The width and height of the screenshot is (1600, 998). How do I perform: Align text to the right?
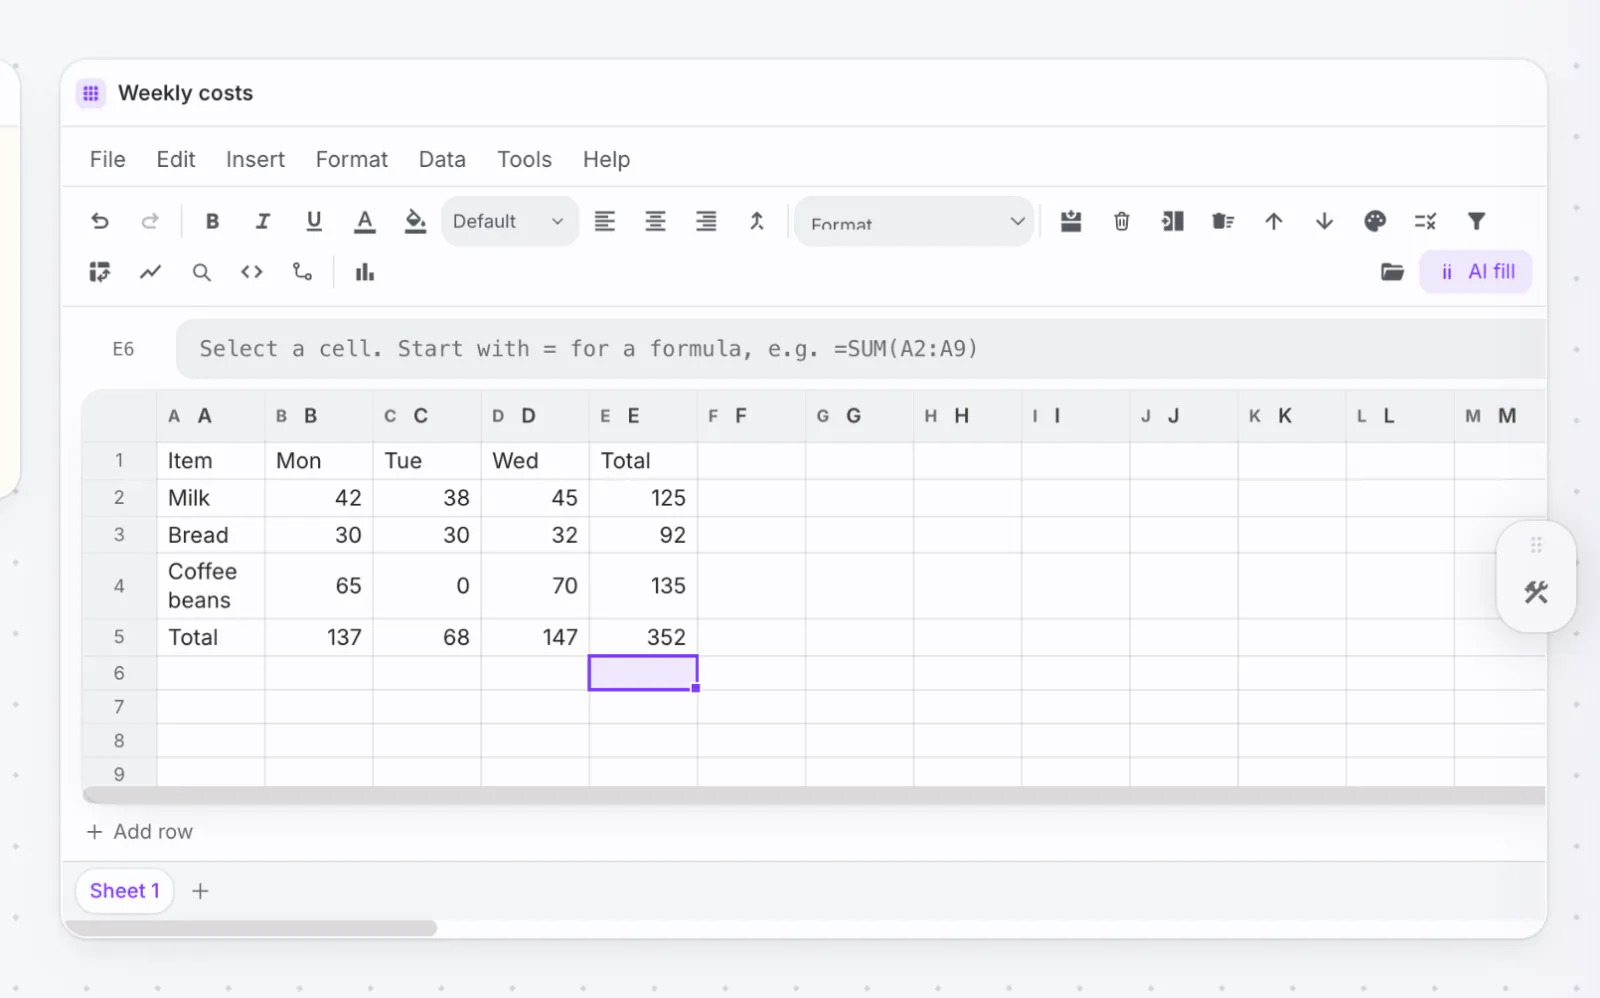(706, 221)
